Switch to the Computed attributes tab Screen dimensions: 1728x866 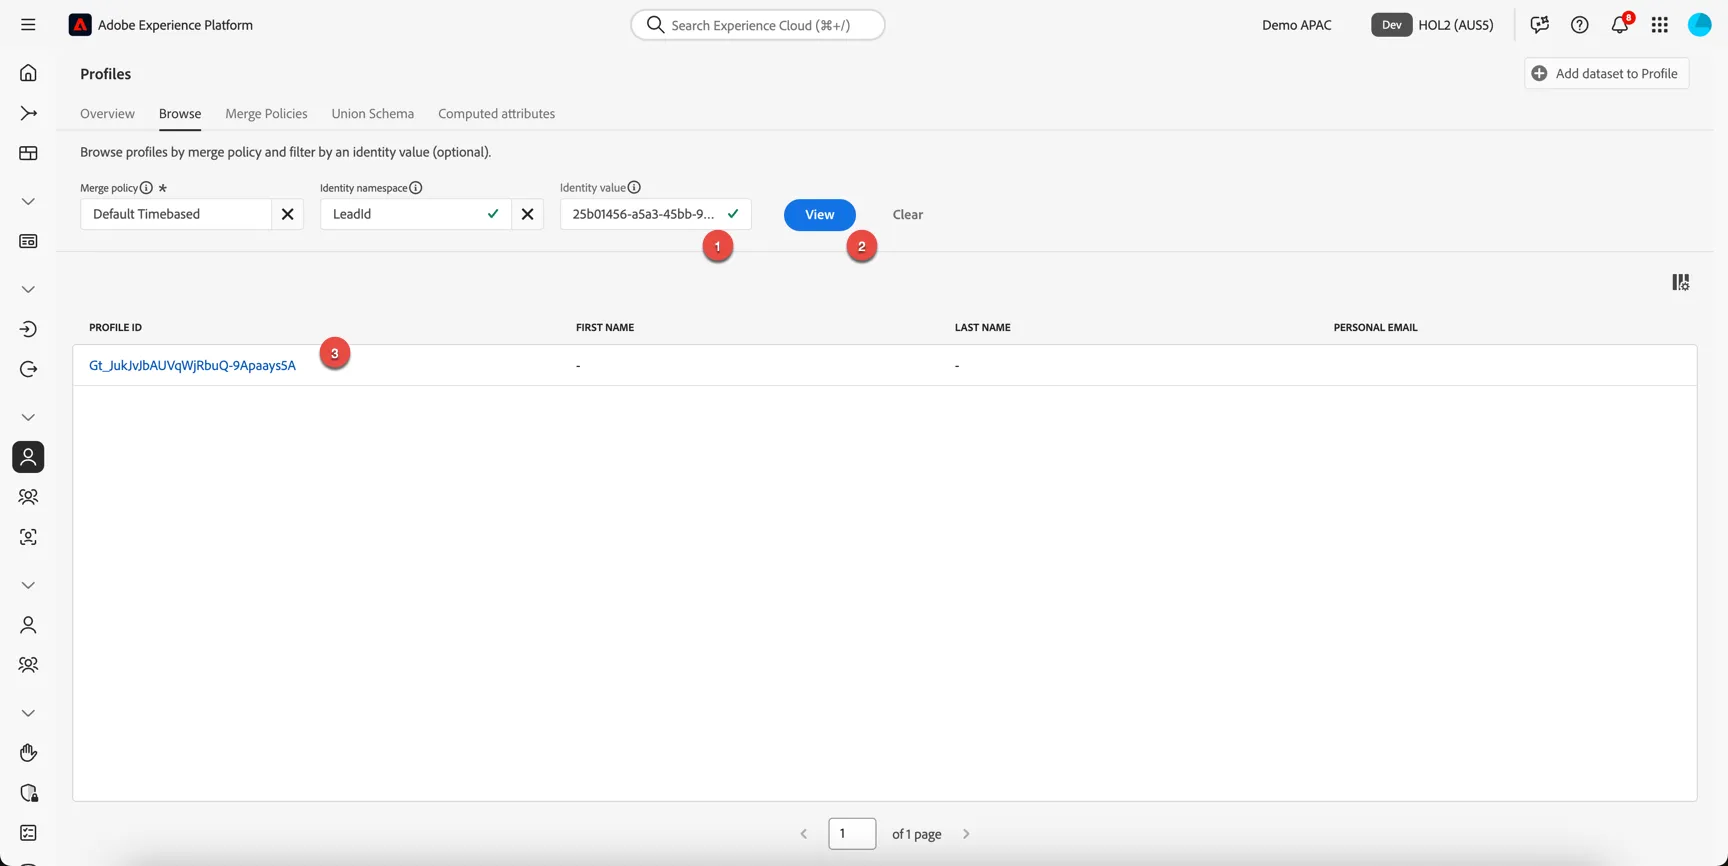496,114
